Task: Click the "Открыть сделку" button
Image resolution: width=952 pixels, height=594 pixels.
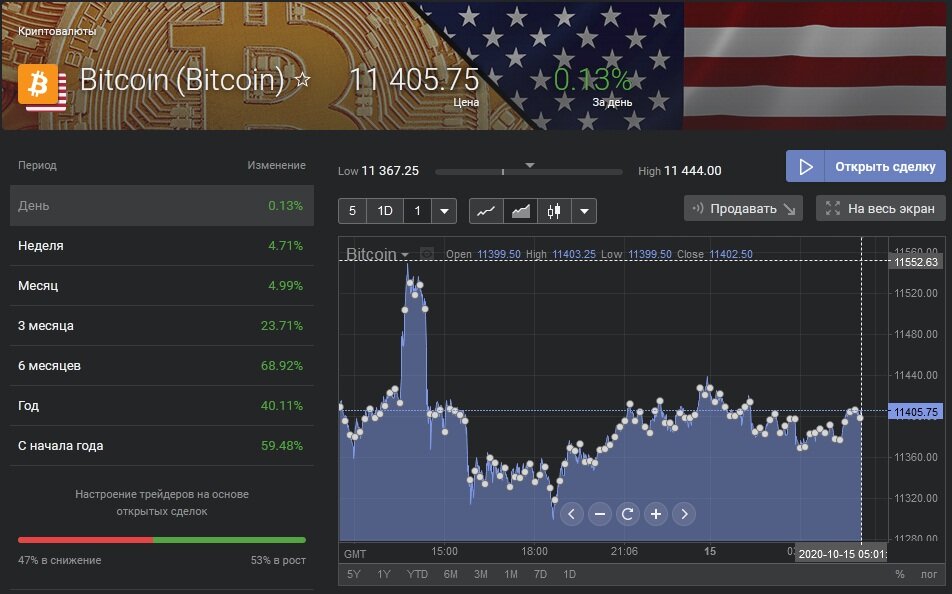Action: (866, 166)
